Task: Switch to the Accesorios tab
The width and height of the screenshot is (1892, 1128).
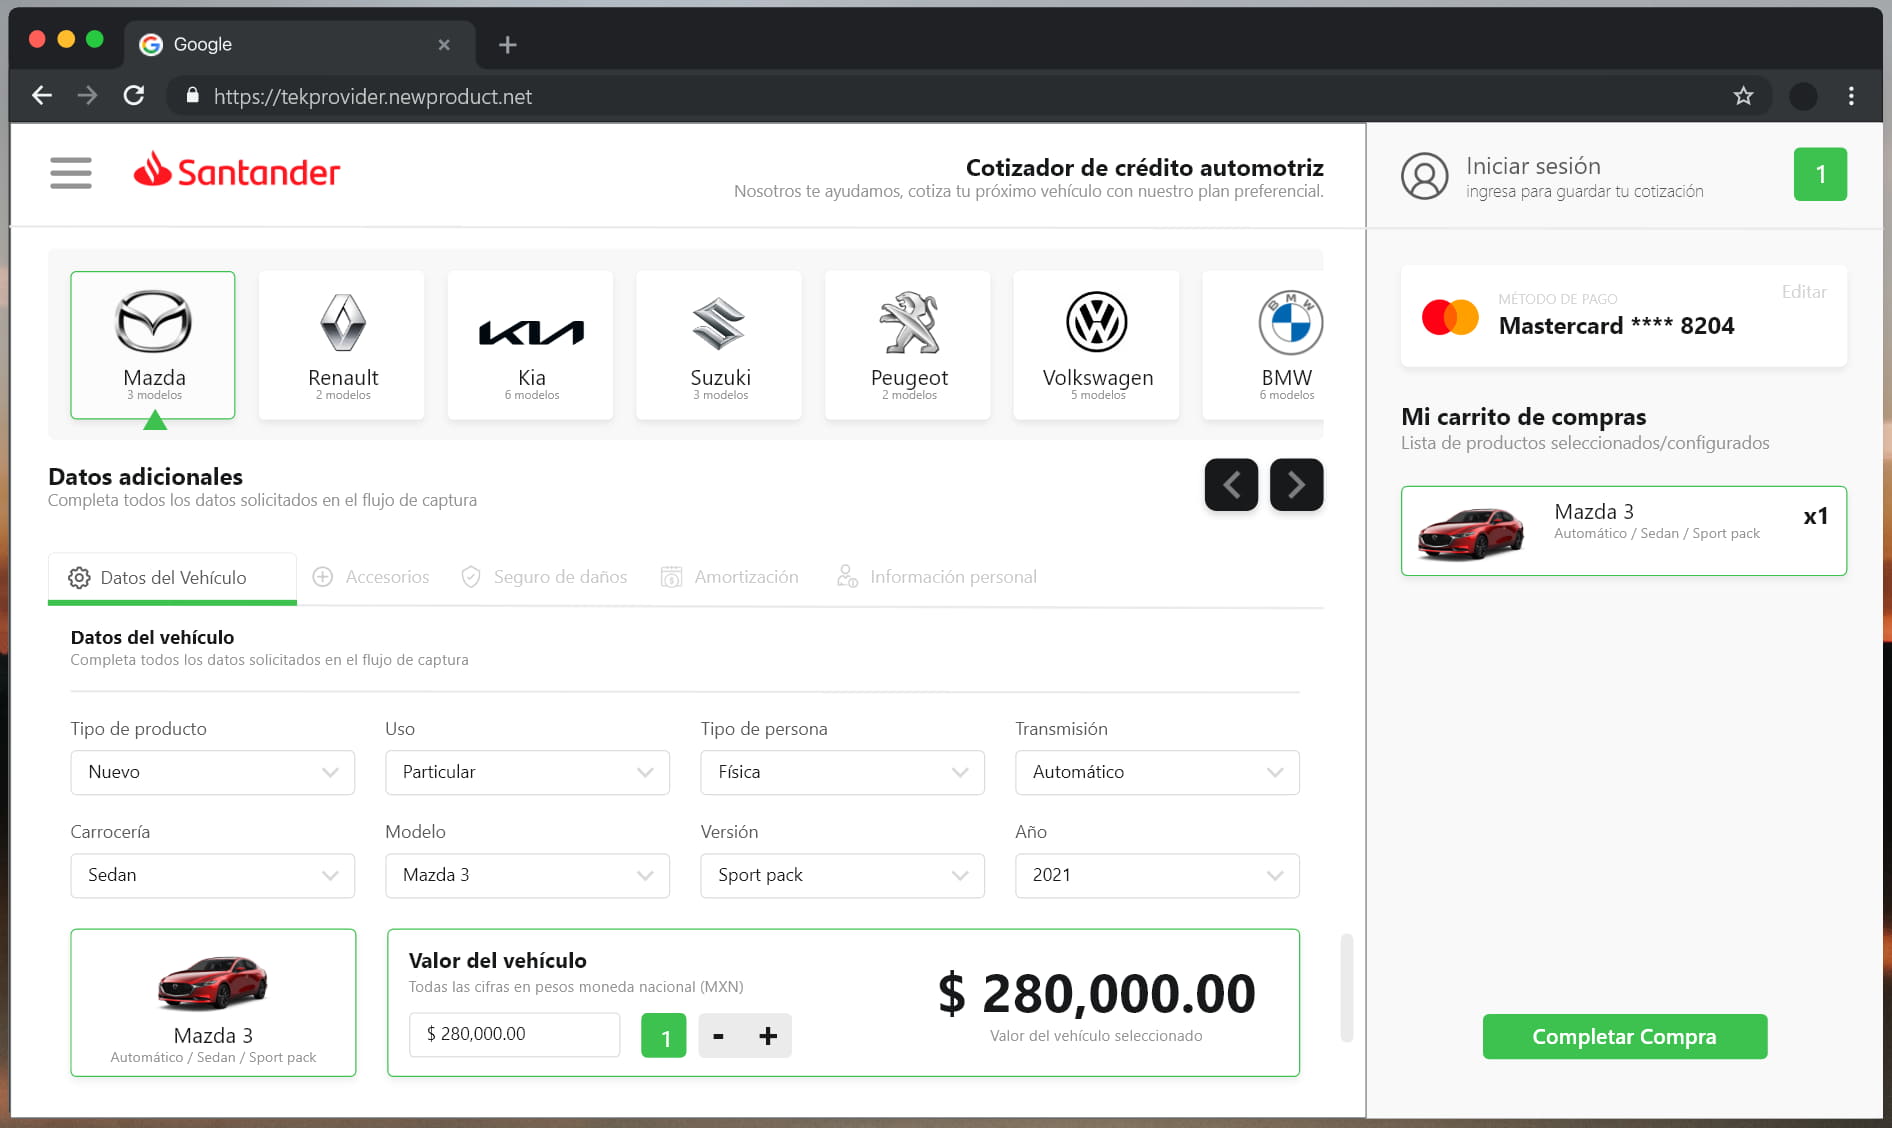Action: pos(371,577)
